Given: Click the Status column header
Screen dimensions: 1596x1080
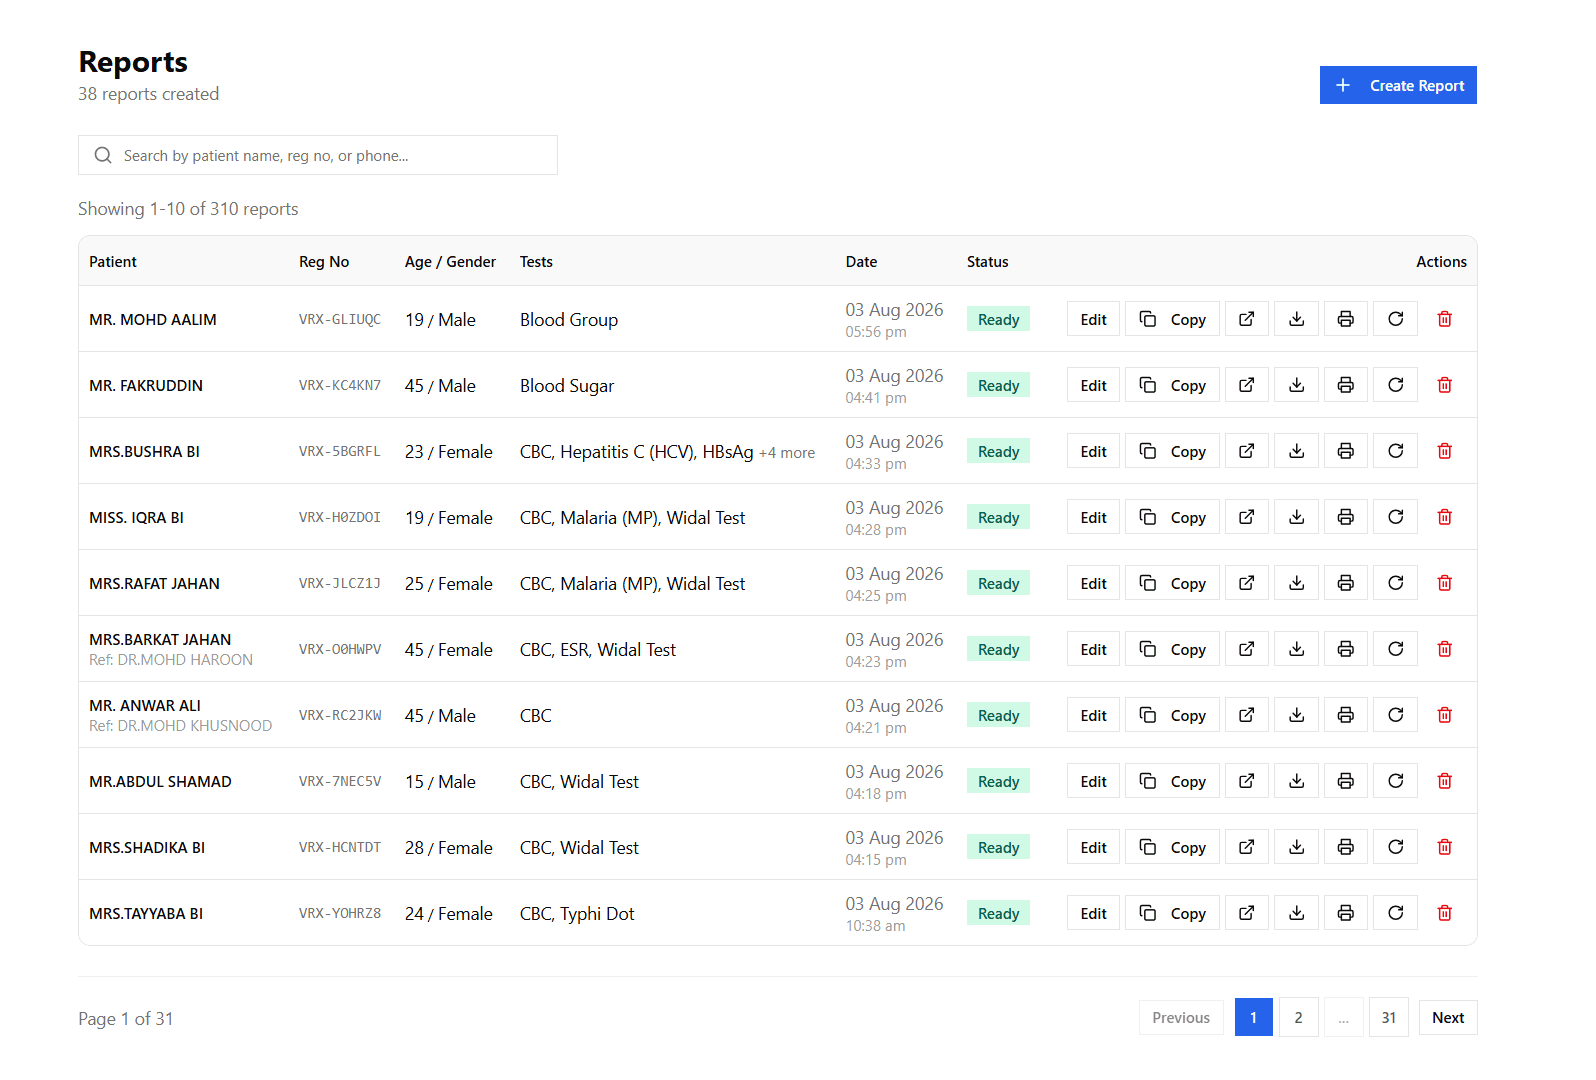Looking at the screenshot, I should click(988, 261).
